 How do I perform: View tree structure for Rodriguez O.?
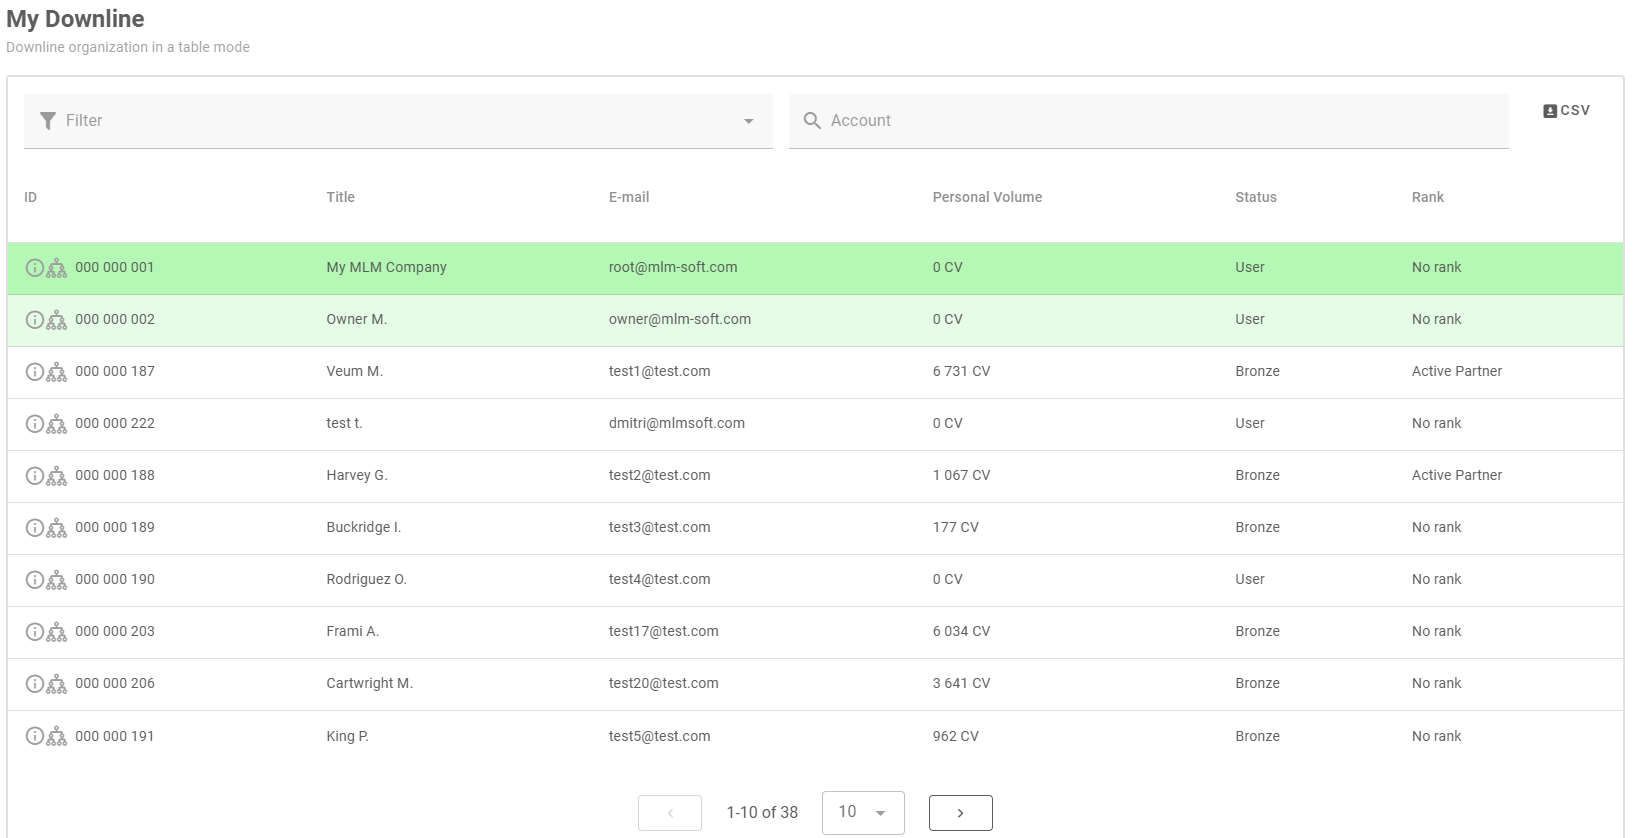click(x=57, y=580)
